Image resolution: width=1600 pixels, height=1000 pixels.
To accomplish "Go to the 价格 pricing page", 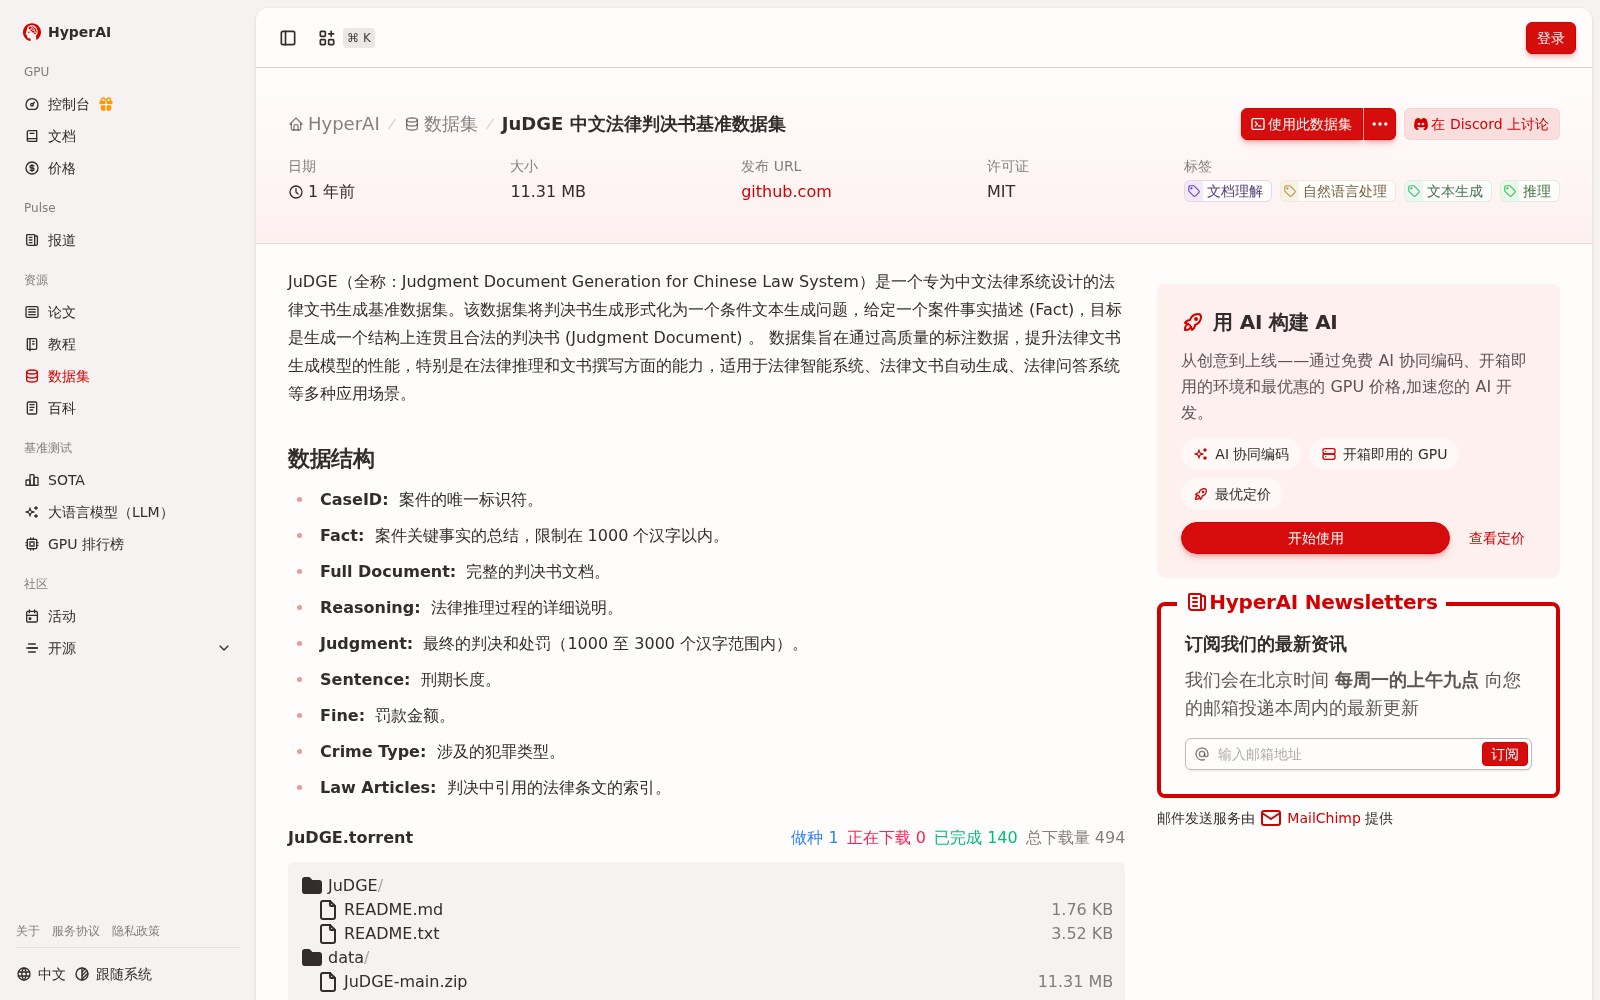I will pyautogui.click(x=128, y=168).
